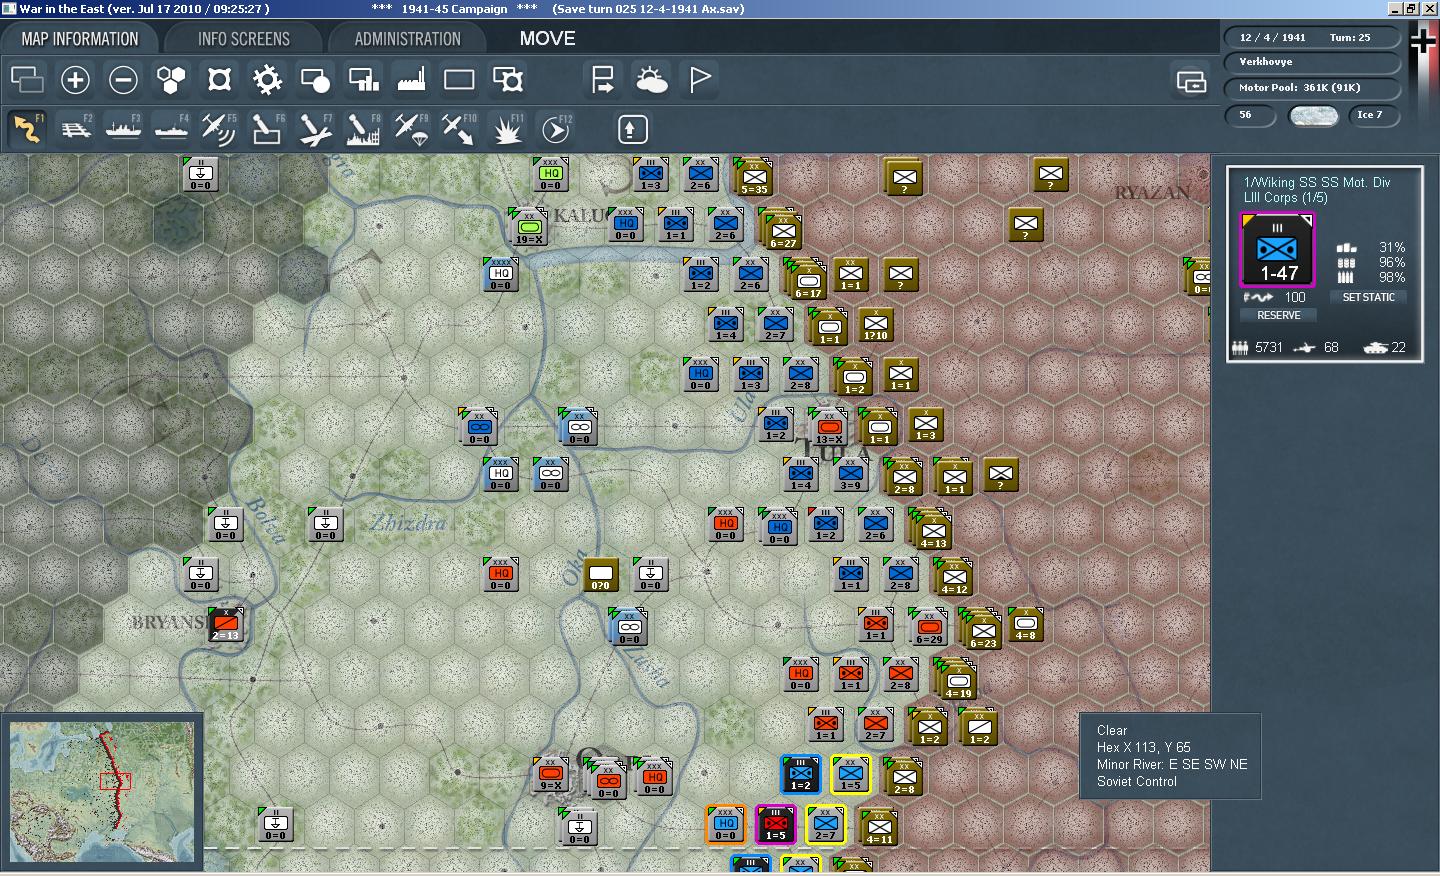1440x876 pixels.
Task: Select the 2=13 red unit at Bryansk
Action: pos(225,625)
